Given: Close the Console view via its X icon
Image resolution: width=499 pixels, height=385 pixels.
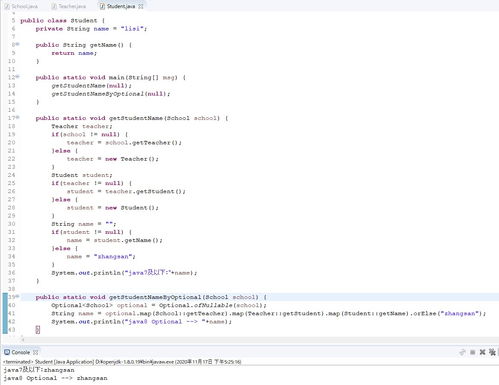Looking at the screenshot, I should [35, 352].
